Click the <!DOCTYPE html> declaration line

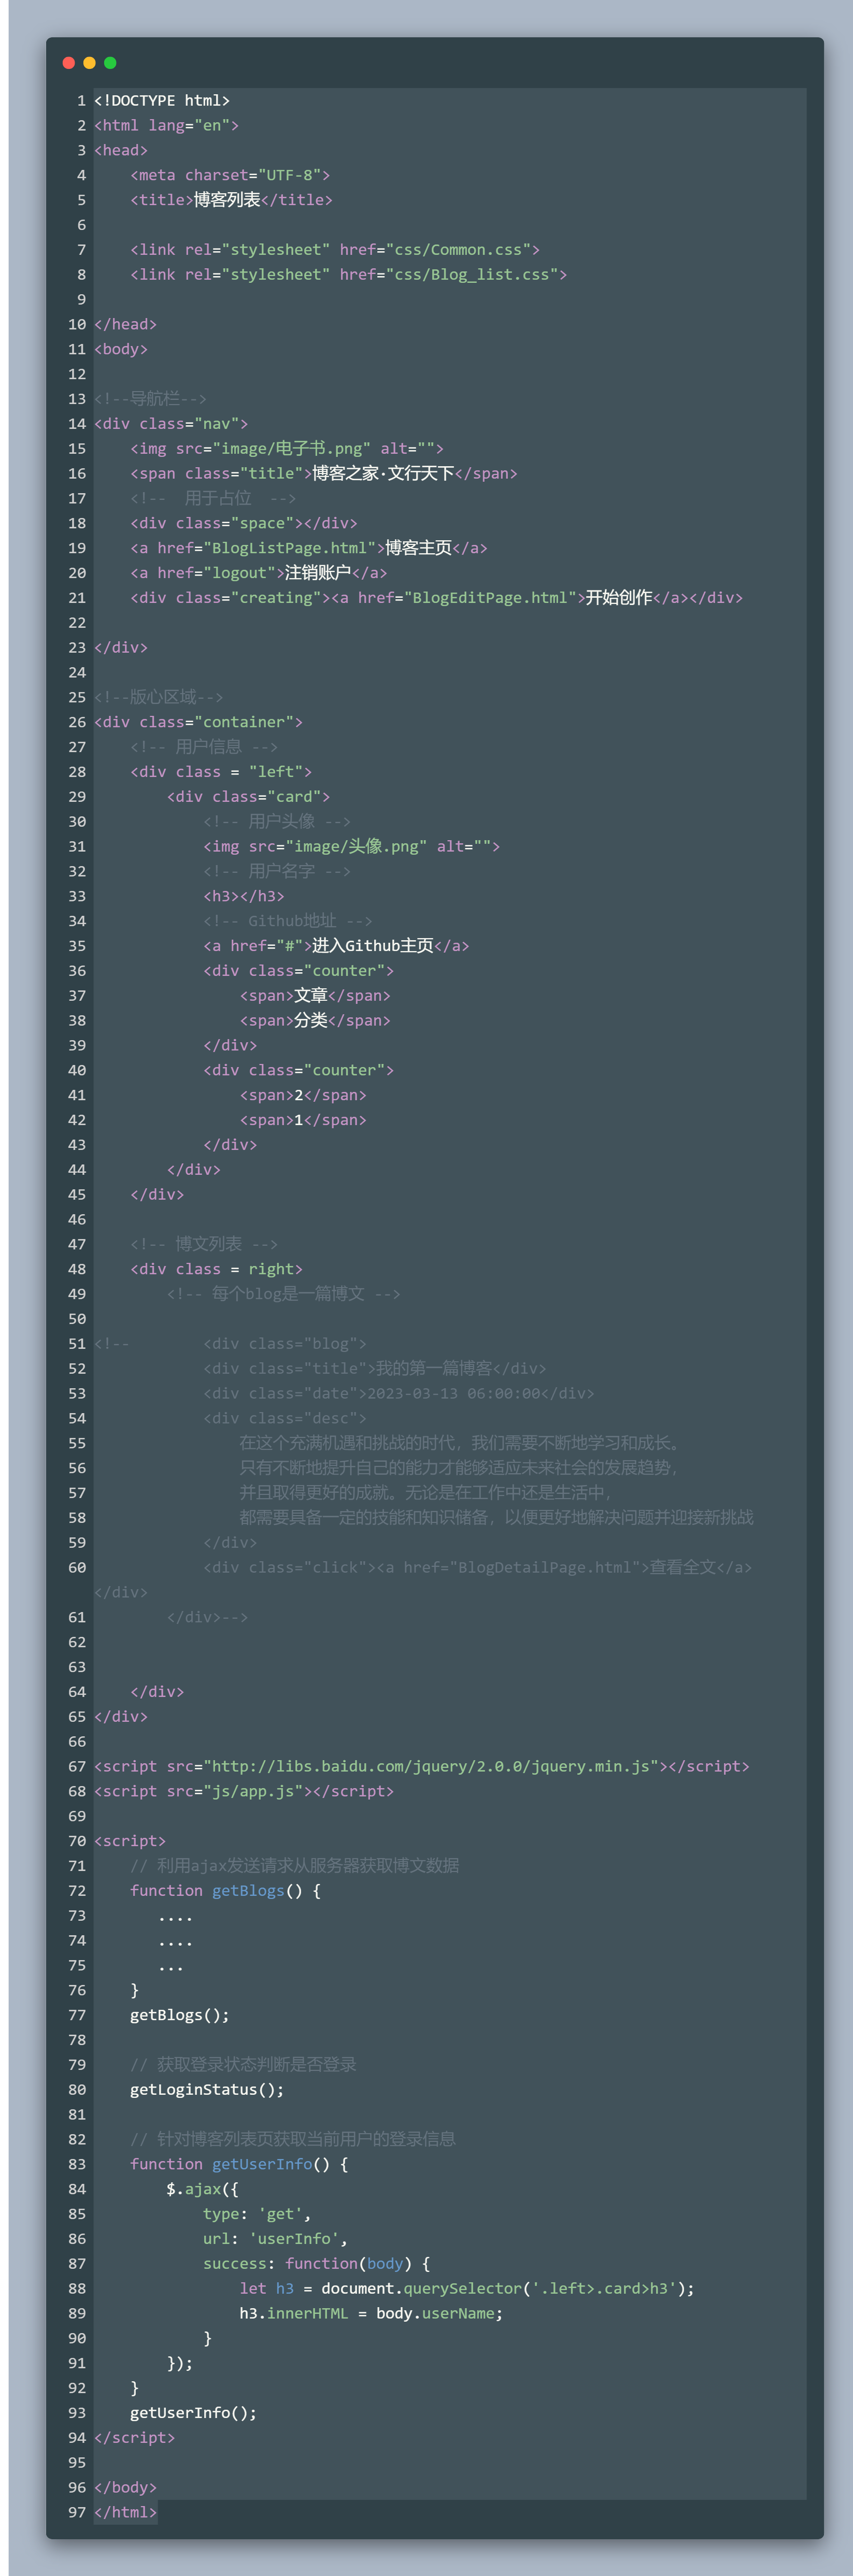click(162, 101)
